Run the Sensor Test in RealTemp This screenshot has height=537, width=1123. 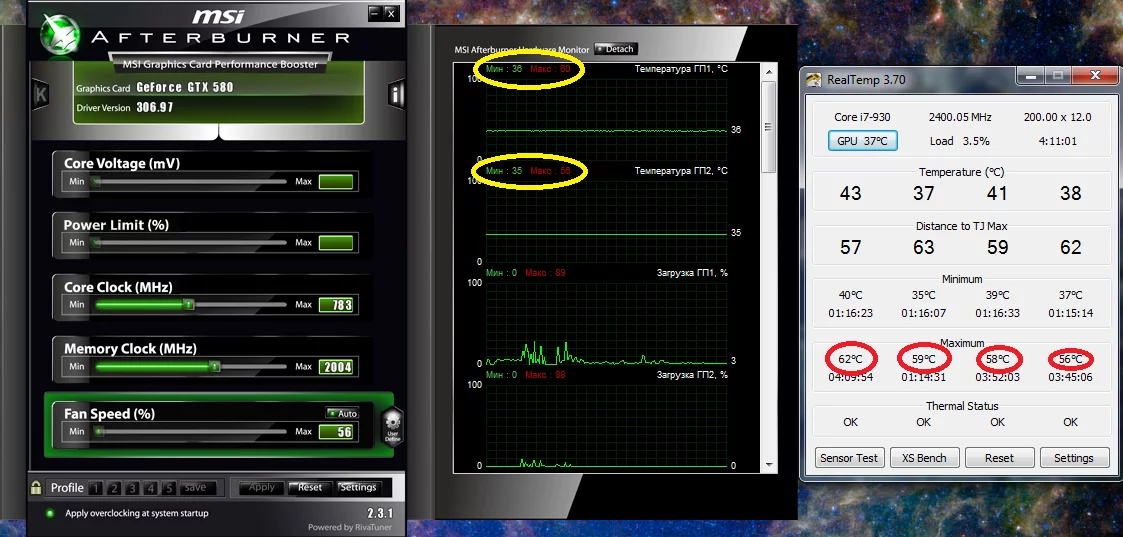point(850,458)
